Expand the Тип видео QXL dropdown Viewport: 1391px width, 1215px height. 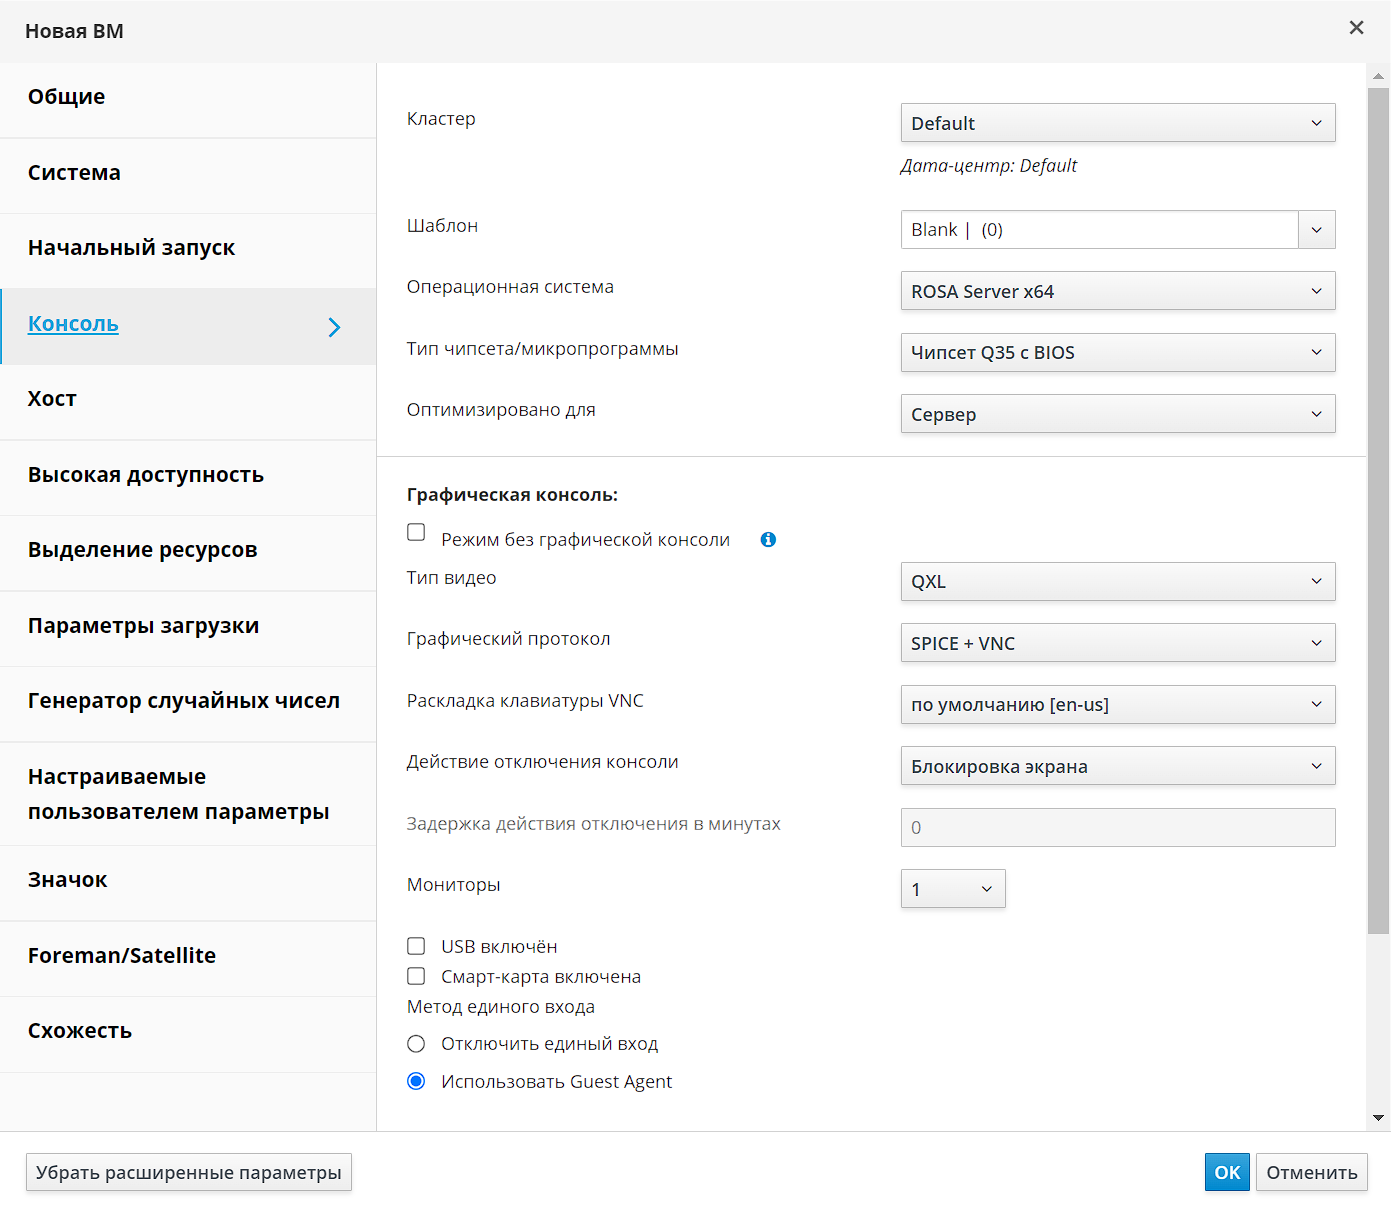(x=1117, y=582)
